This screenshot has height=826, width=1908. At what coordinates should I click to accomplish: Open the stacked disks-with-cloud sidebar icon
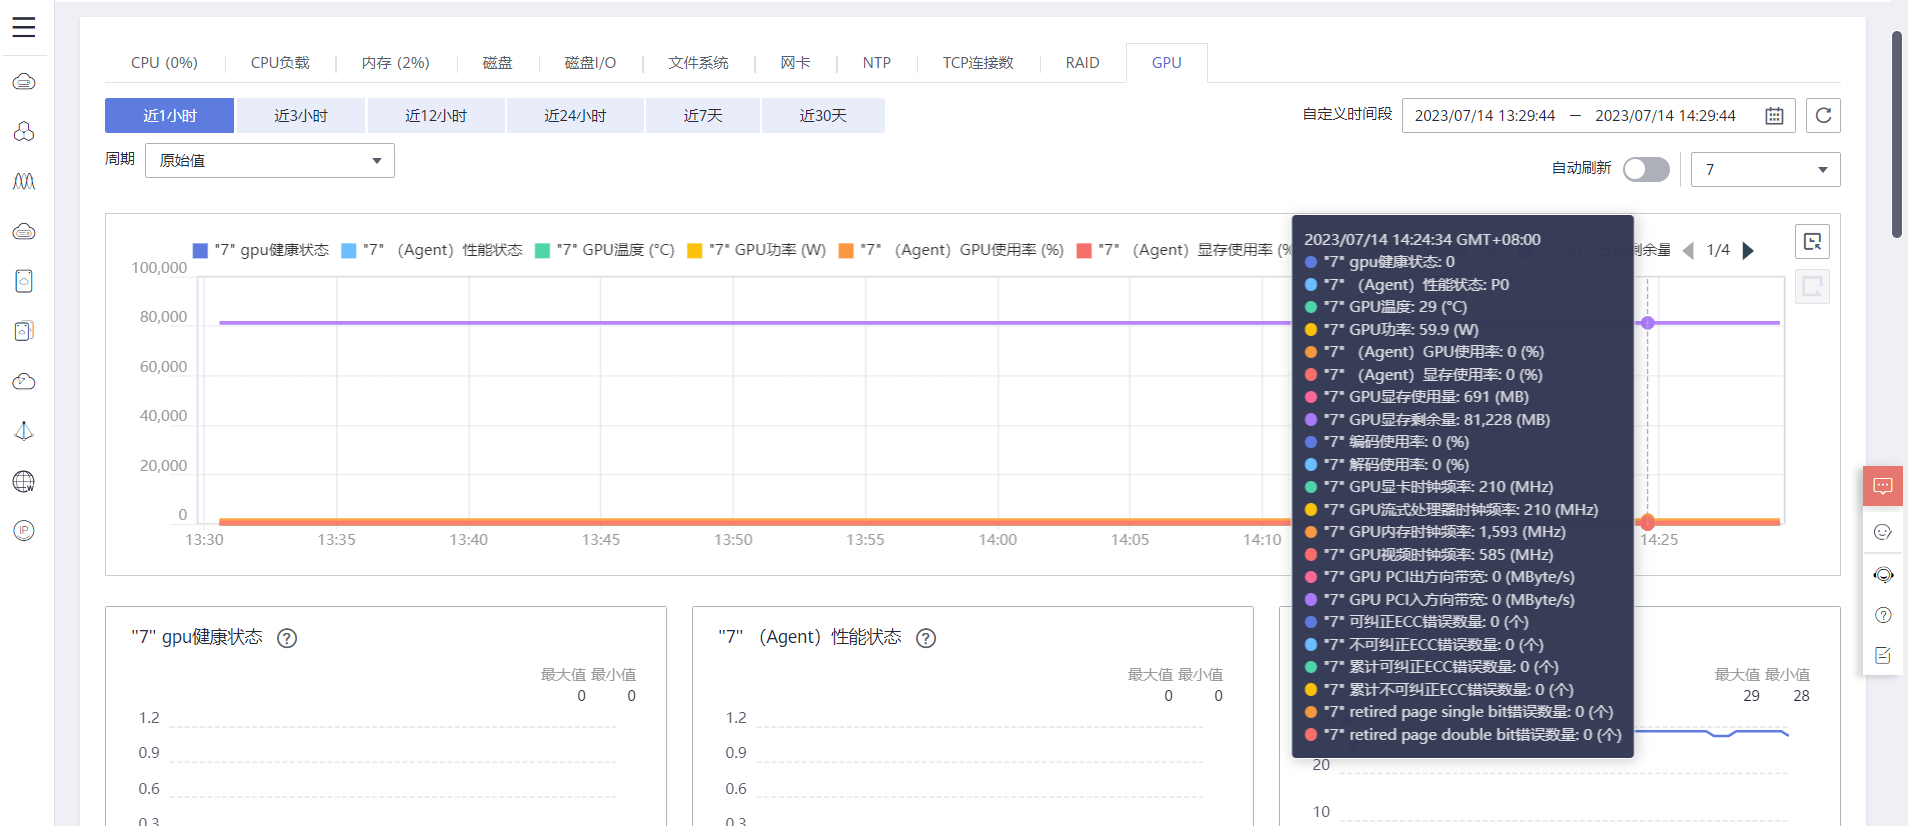[x=24, y=331]
